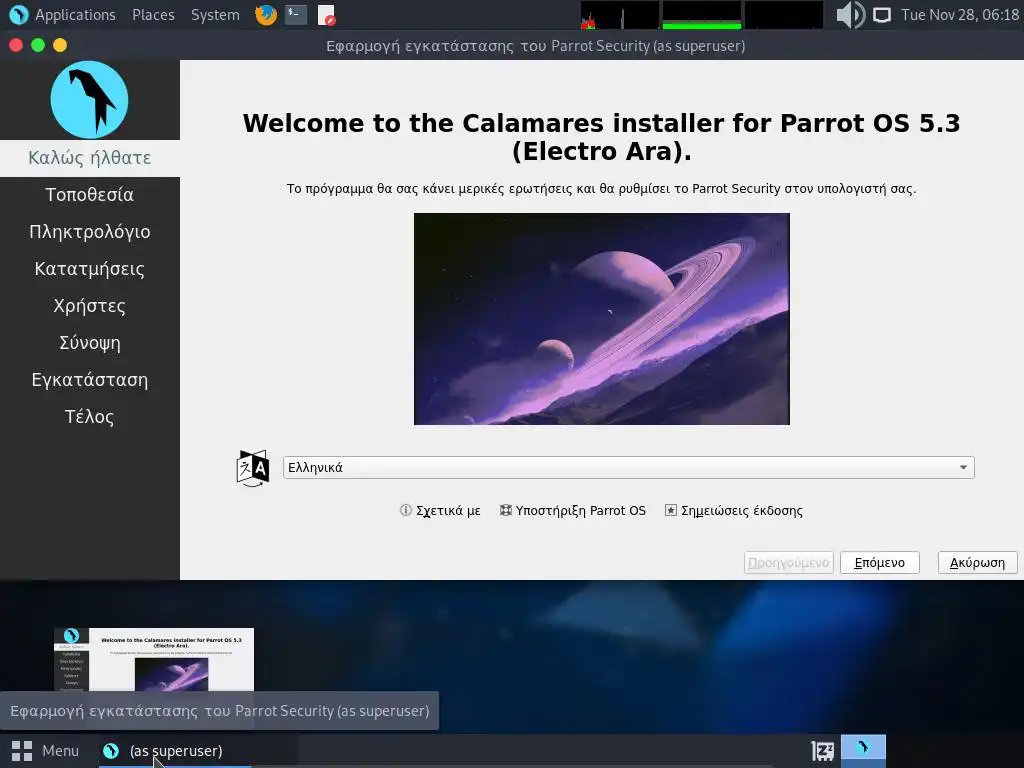Click the Προηγούμενο button
Screen dimensions: 1024x768
pyautogui.click(x=788, y=562)
